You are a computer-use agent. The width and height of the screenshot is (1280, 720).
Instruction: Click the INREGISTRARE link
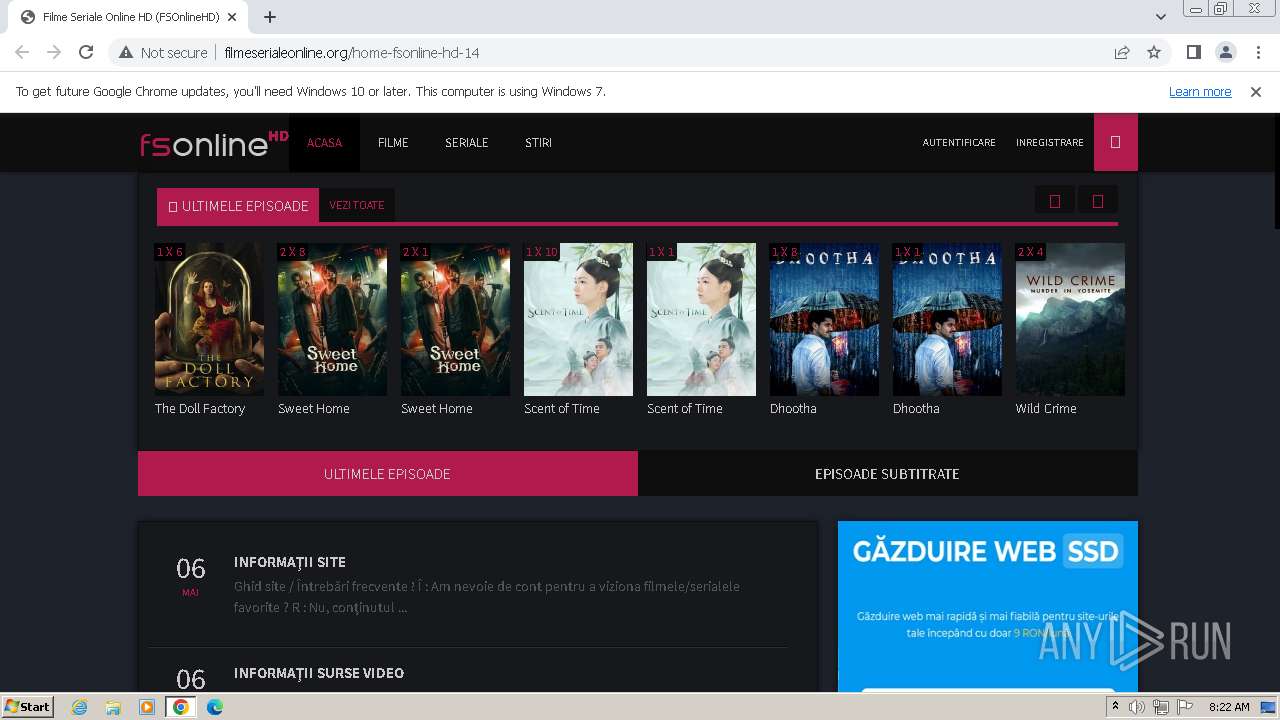point(1050,142)
